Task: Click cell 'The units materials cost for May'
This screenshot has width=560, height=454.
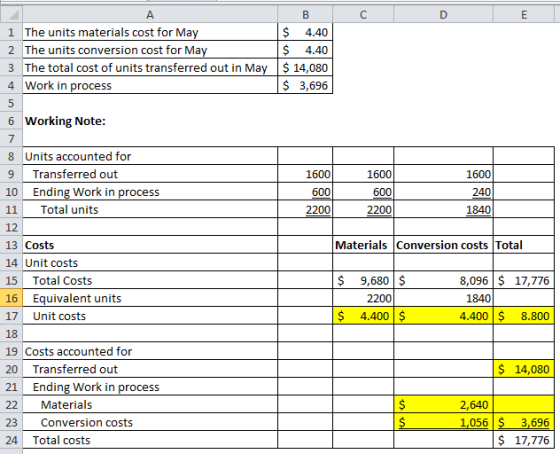Action: point(150,32)
